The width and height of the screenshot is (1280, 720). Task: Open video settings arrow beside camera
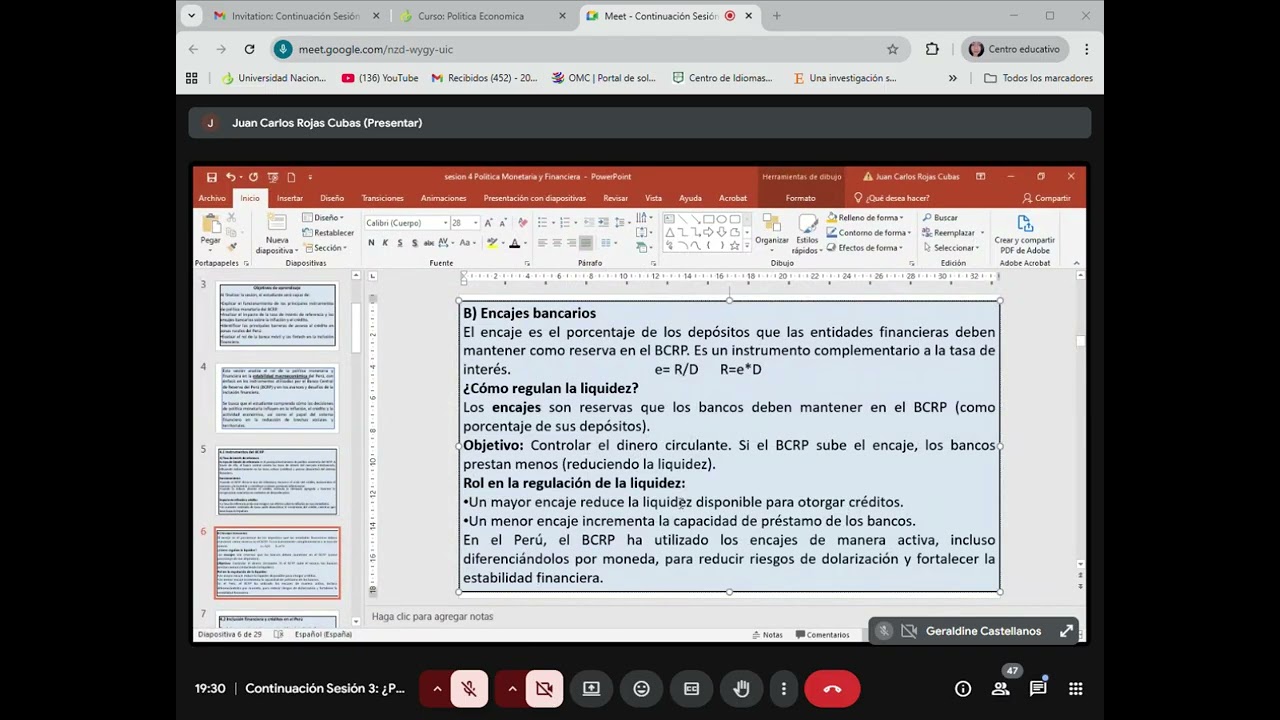512,689
